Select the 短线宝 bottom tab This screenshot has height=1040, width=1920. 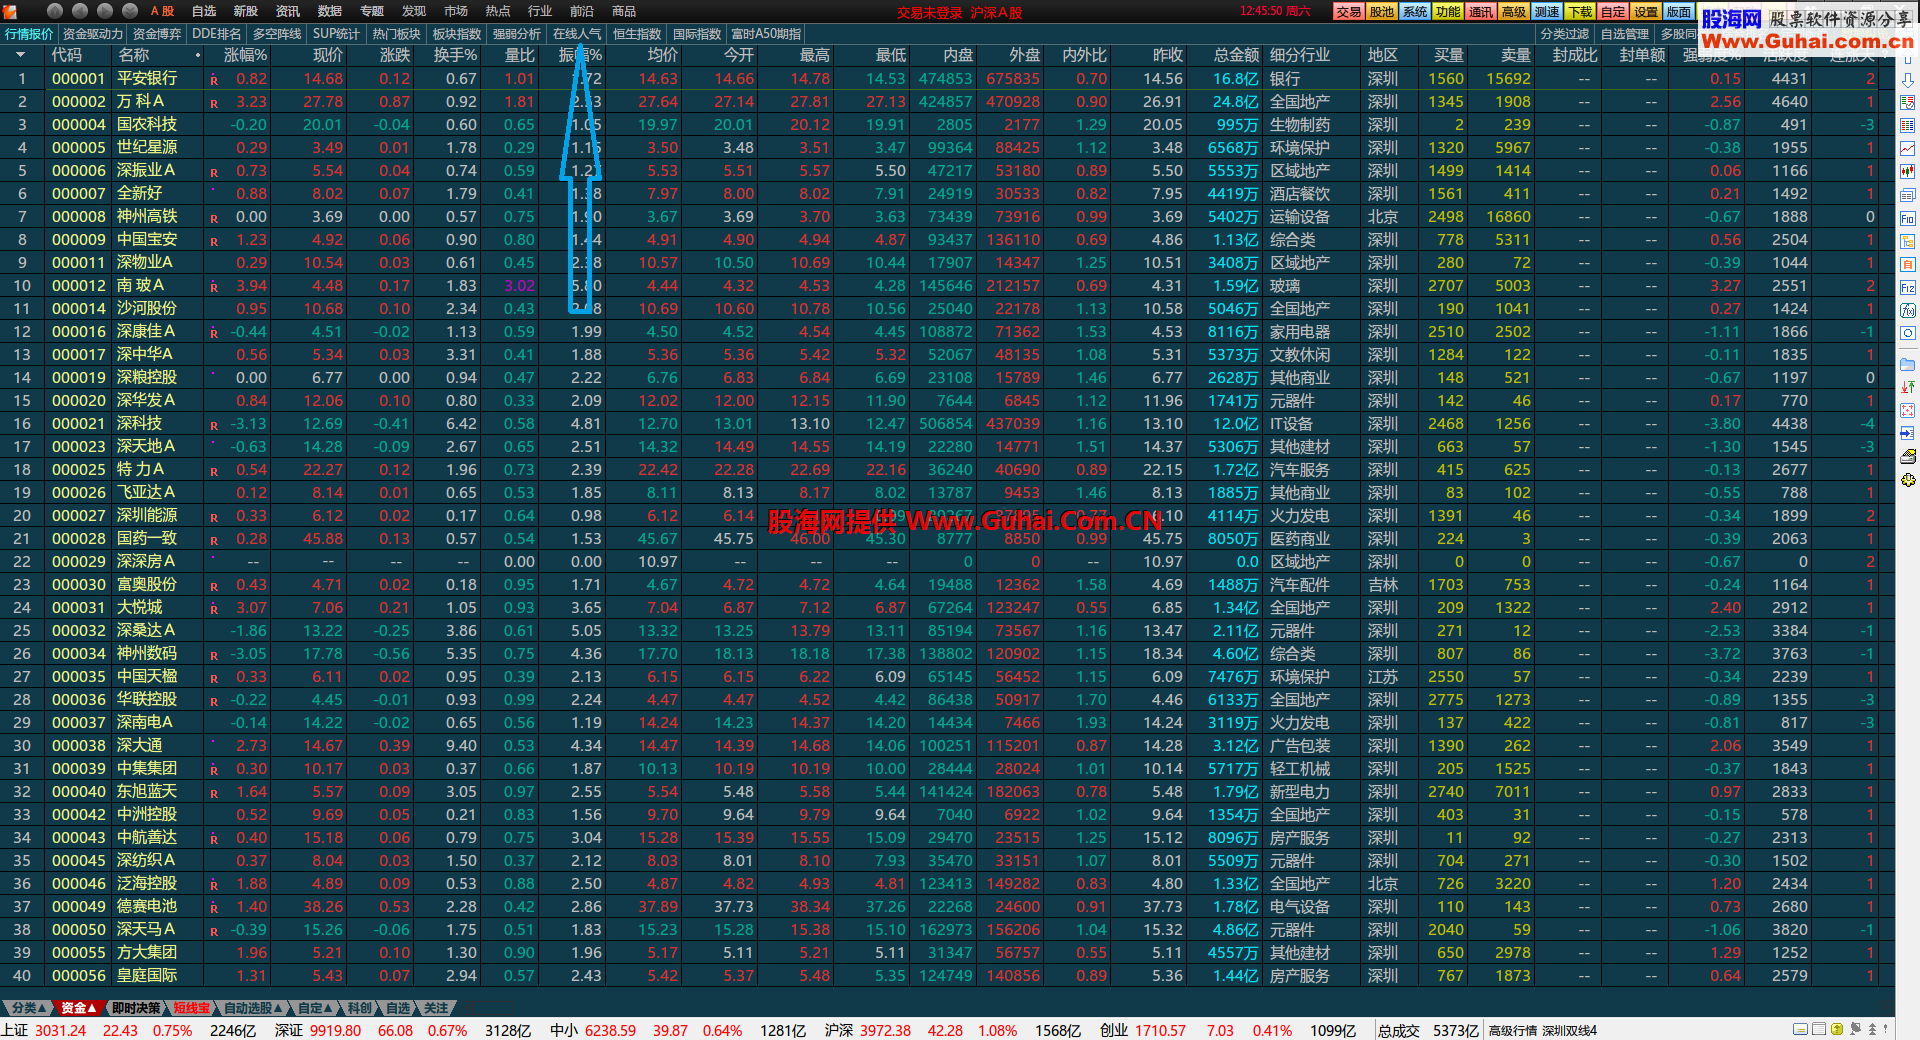coord(192,1008)
